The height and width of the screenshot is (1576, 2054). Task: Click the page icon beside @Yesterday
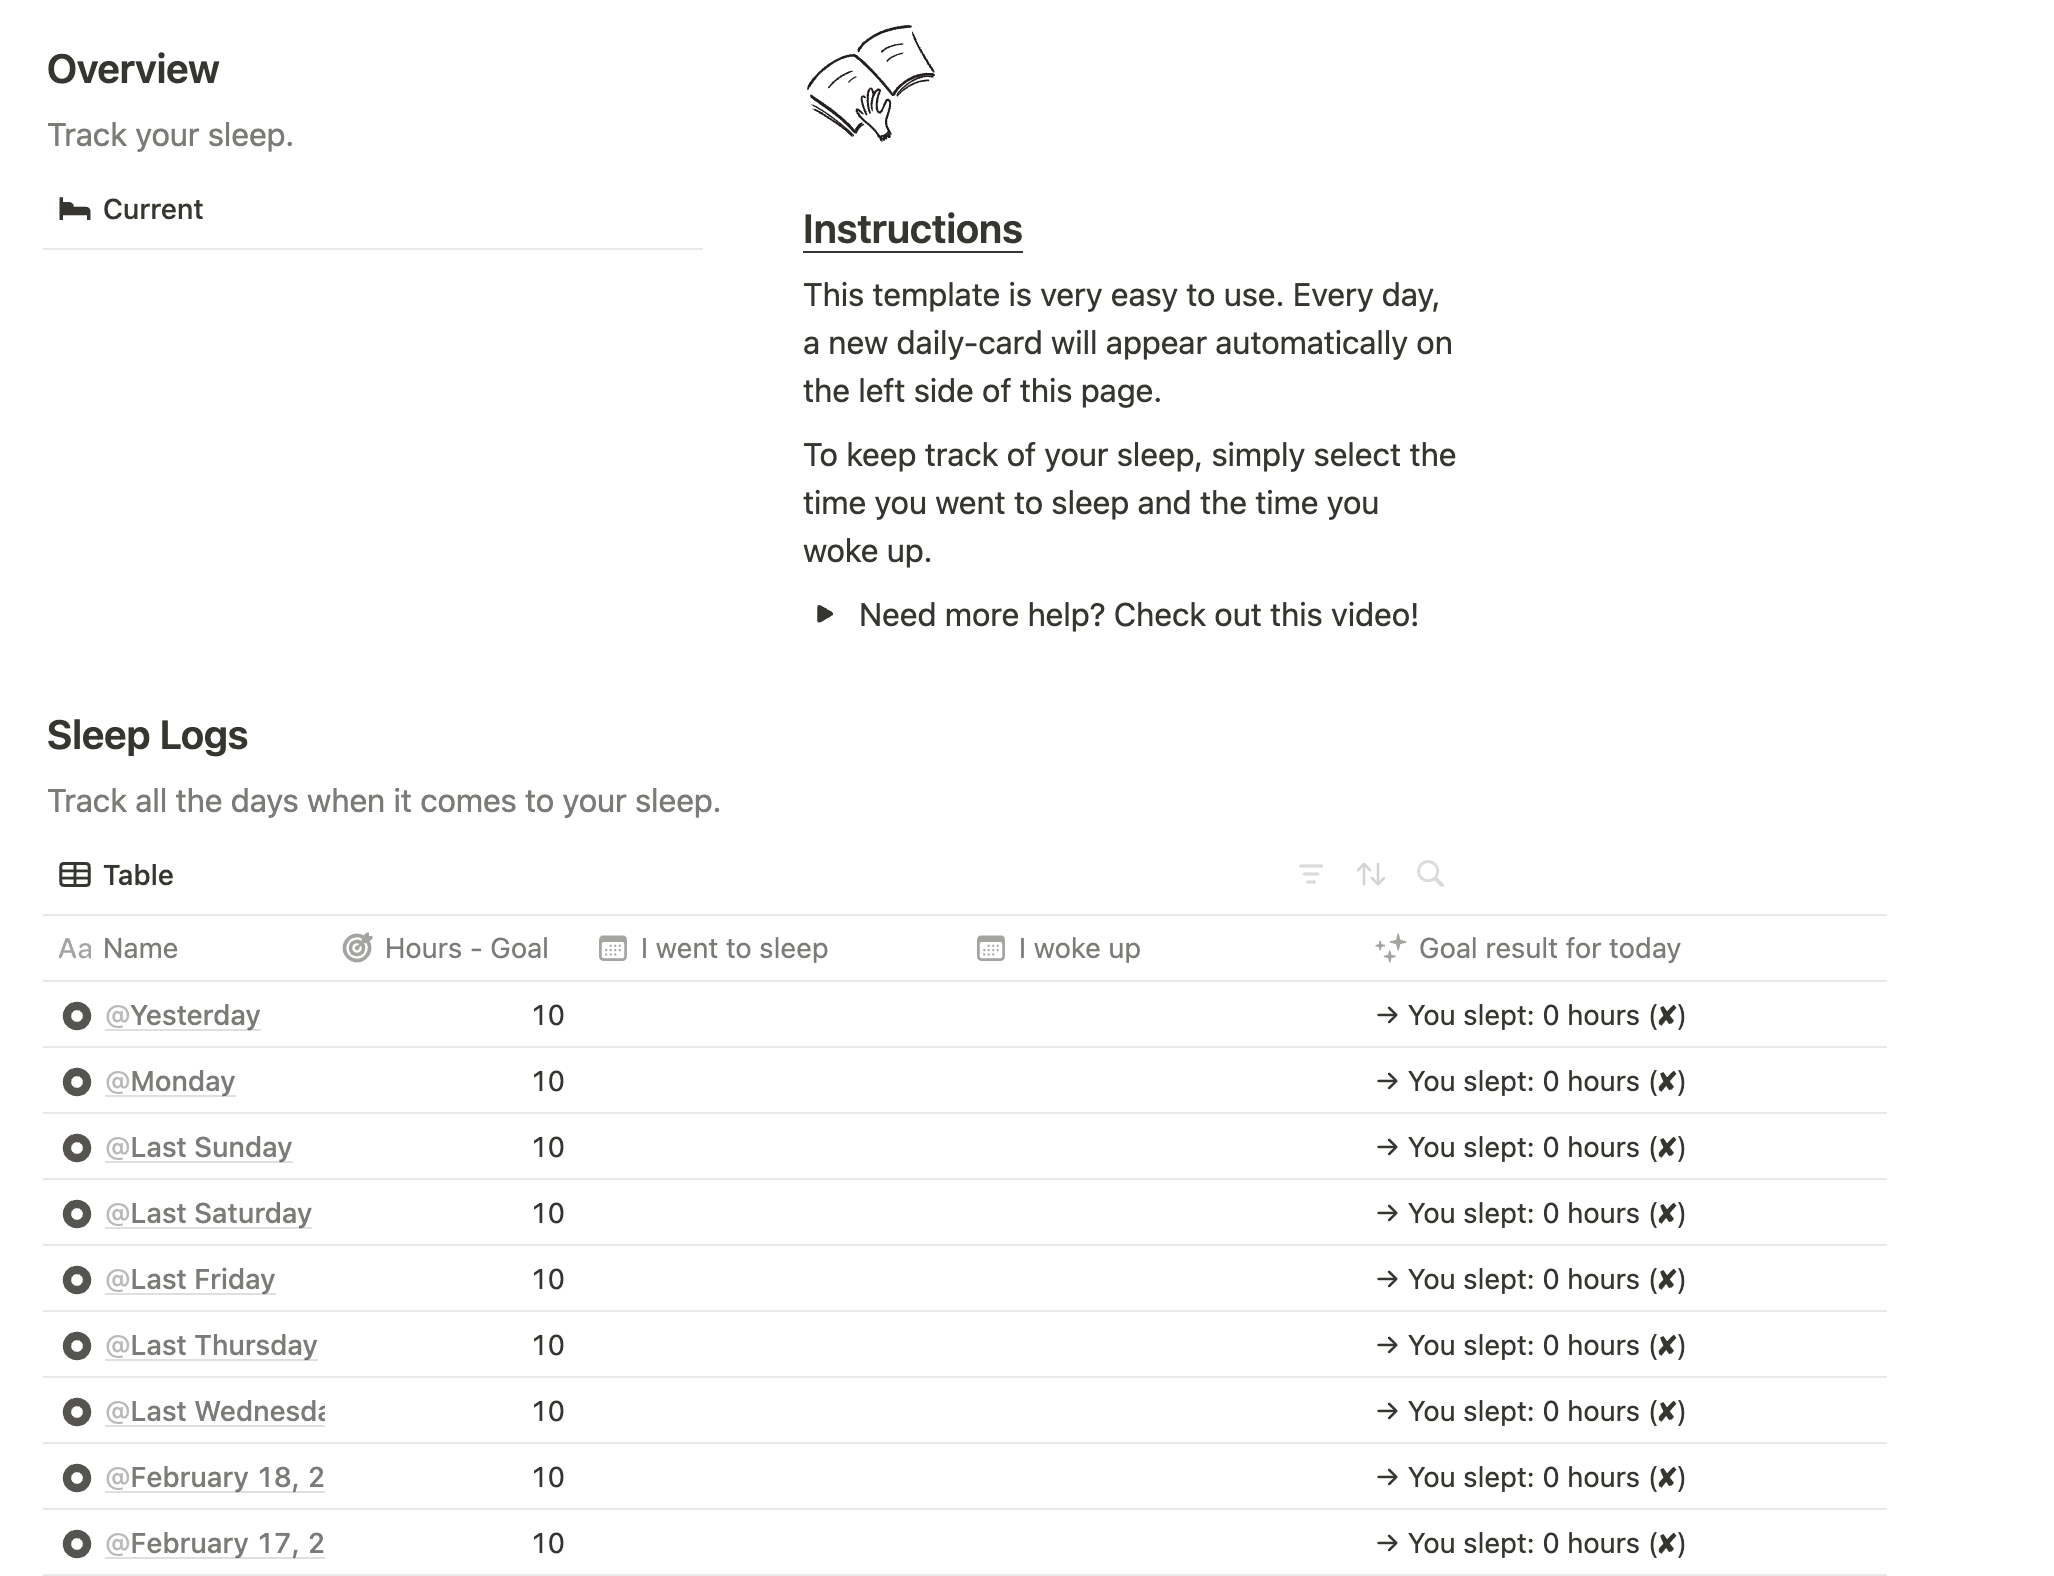pos(77,1016)
